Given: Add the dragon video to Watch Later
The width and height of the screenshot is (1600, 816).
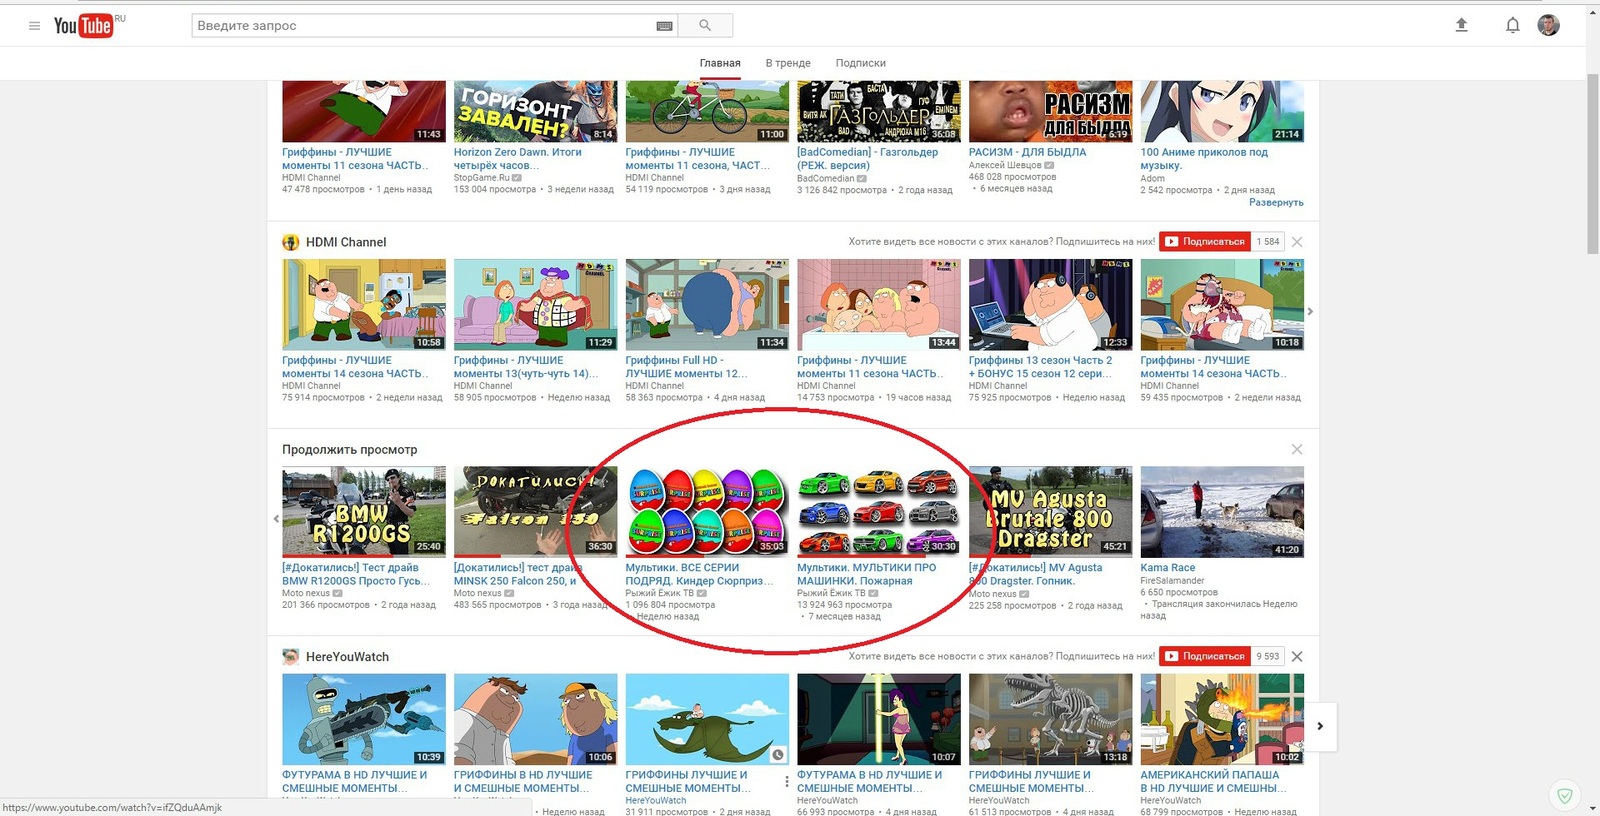Looking at the screenshot, I should (777, 755).
